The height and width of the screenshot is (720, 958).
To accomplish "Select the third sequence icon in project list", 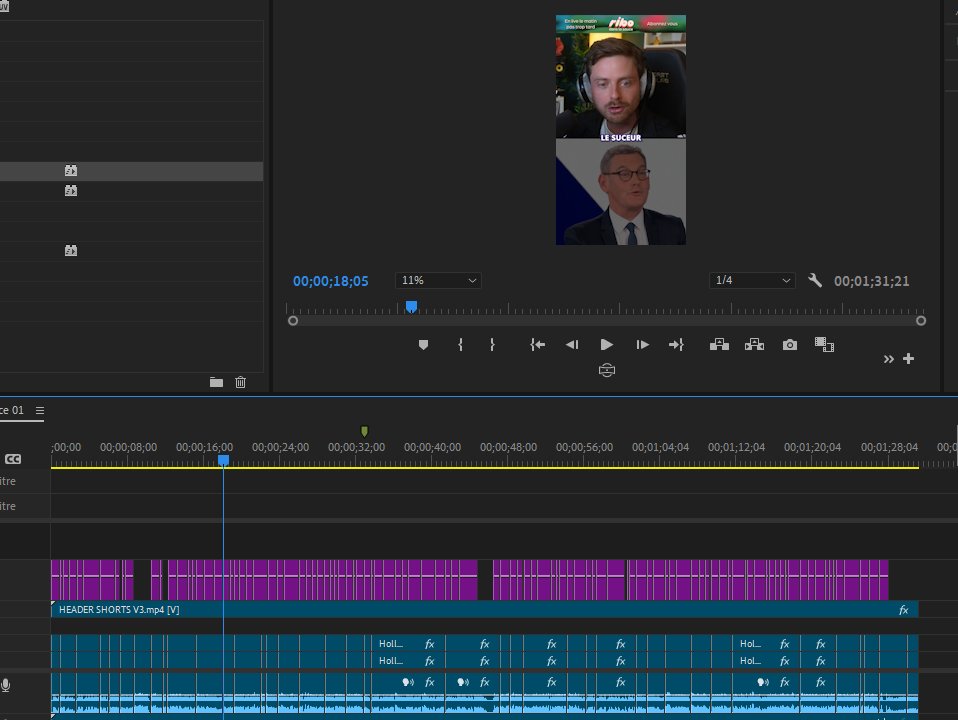I will point(71,251).
